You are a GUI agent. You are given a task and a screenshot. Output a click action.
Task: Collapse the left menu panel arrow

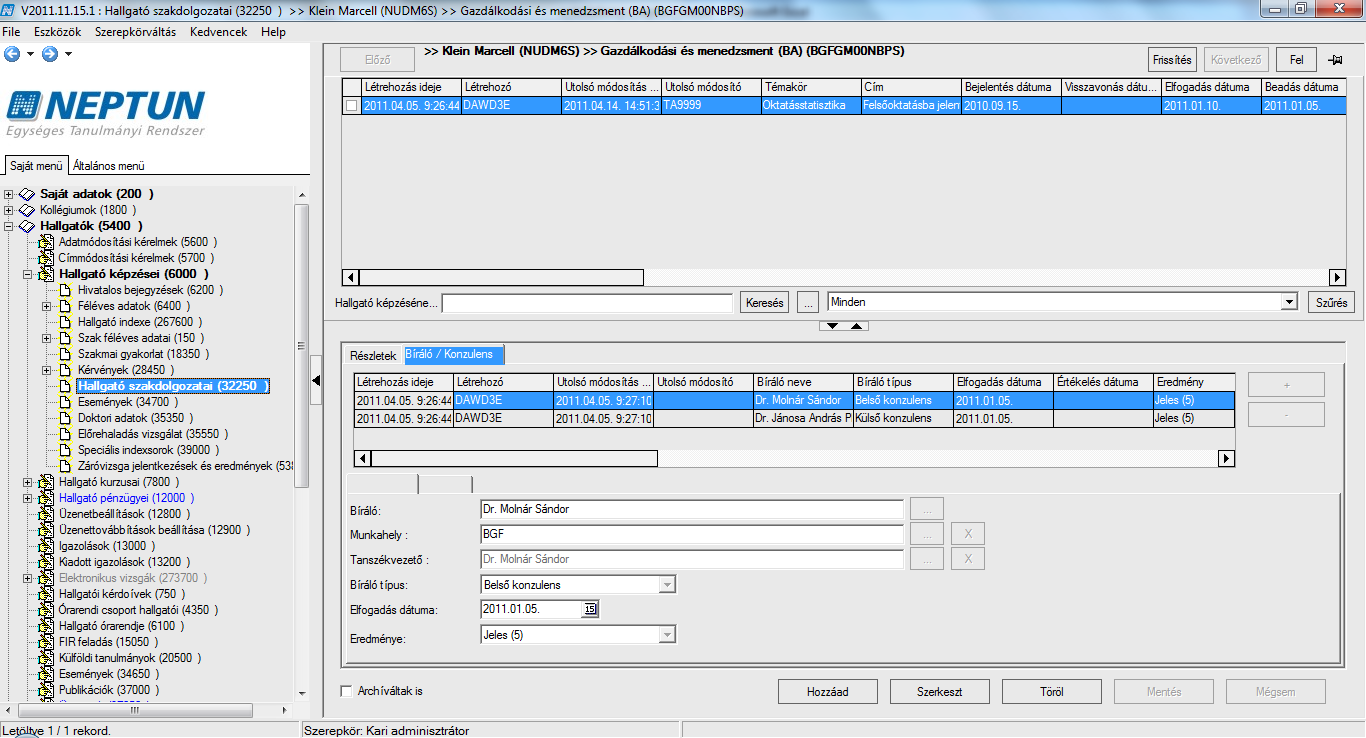pyautogui.click(x=317, y=380)
